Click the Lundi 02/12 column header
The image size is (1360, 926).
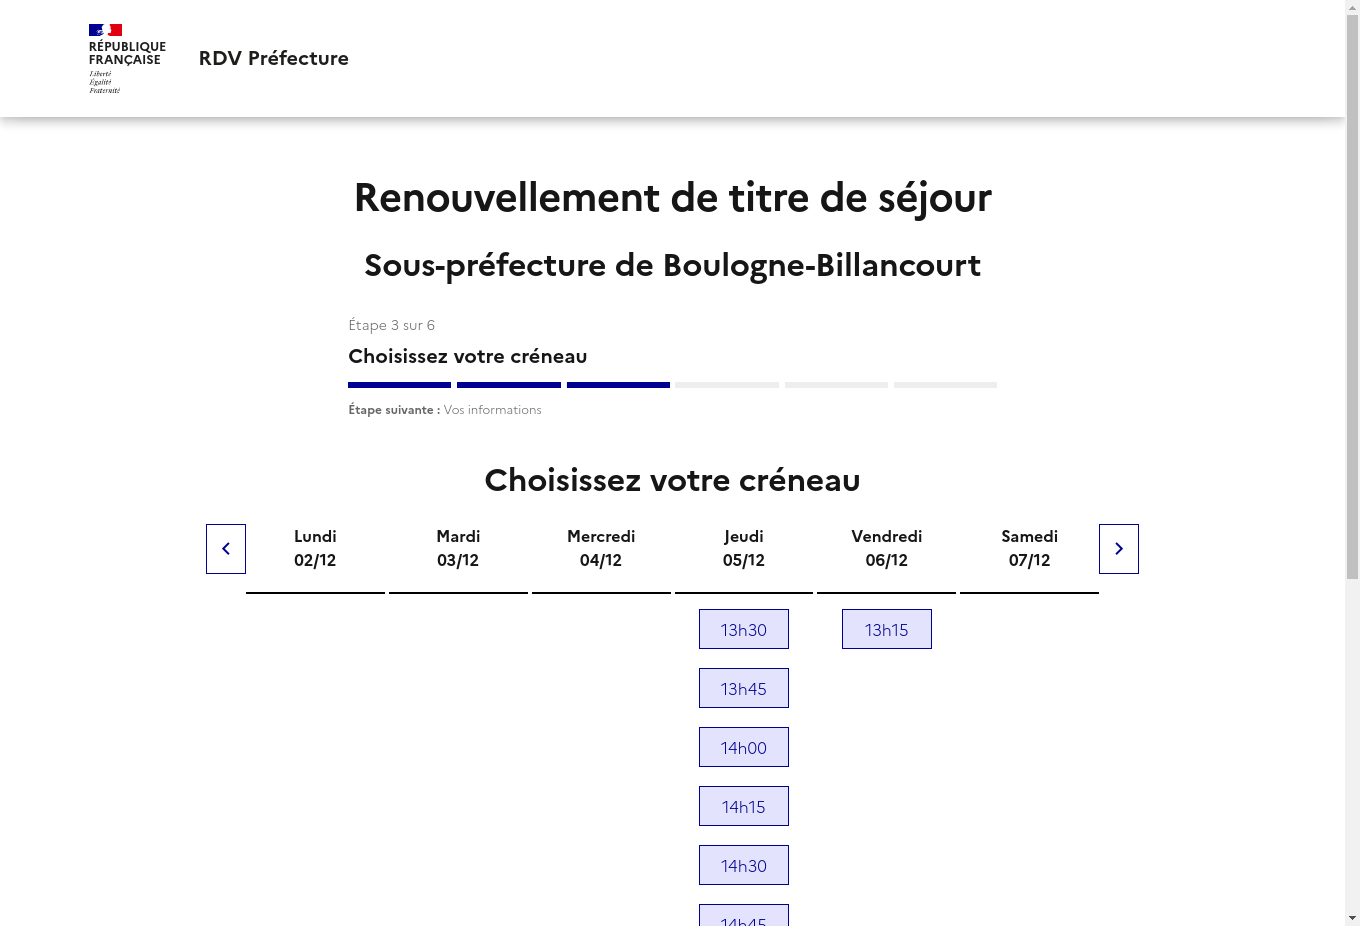click(315, 548)
